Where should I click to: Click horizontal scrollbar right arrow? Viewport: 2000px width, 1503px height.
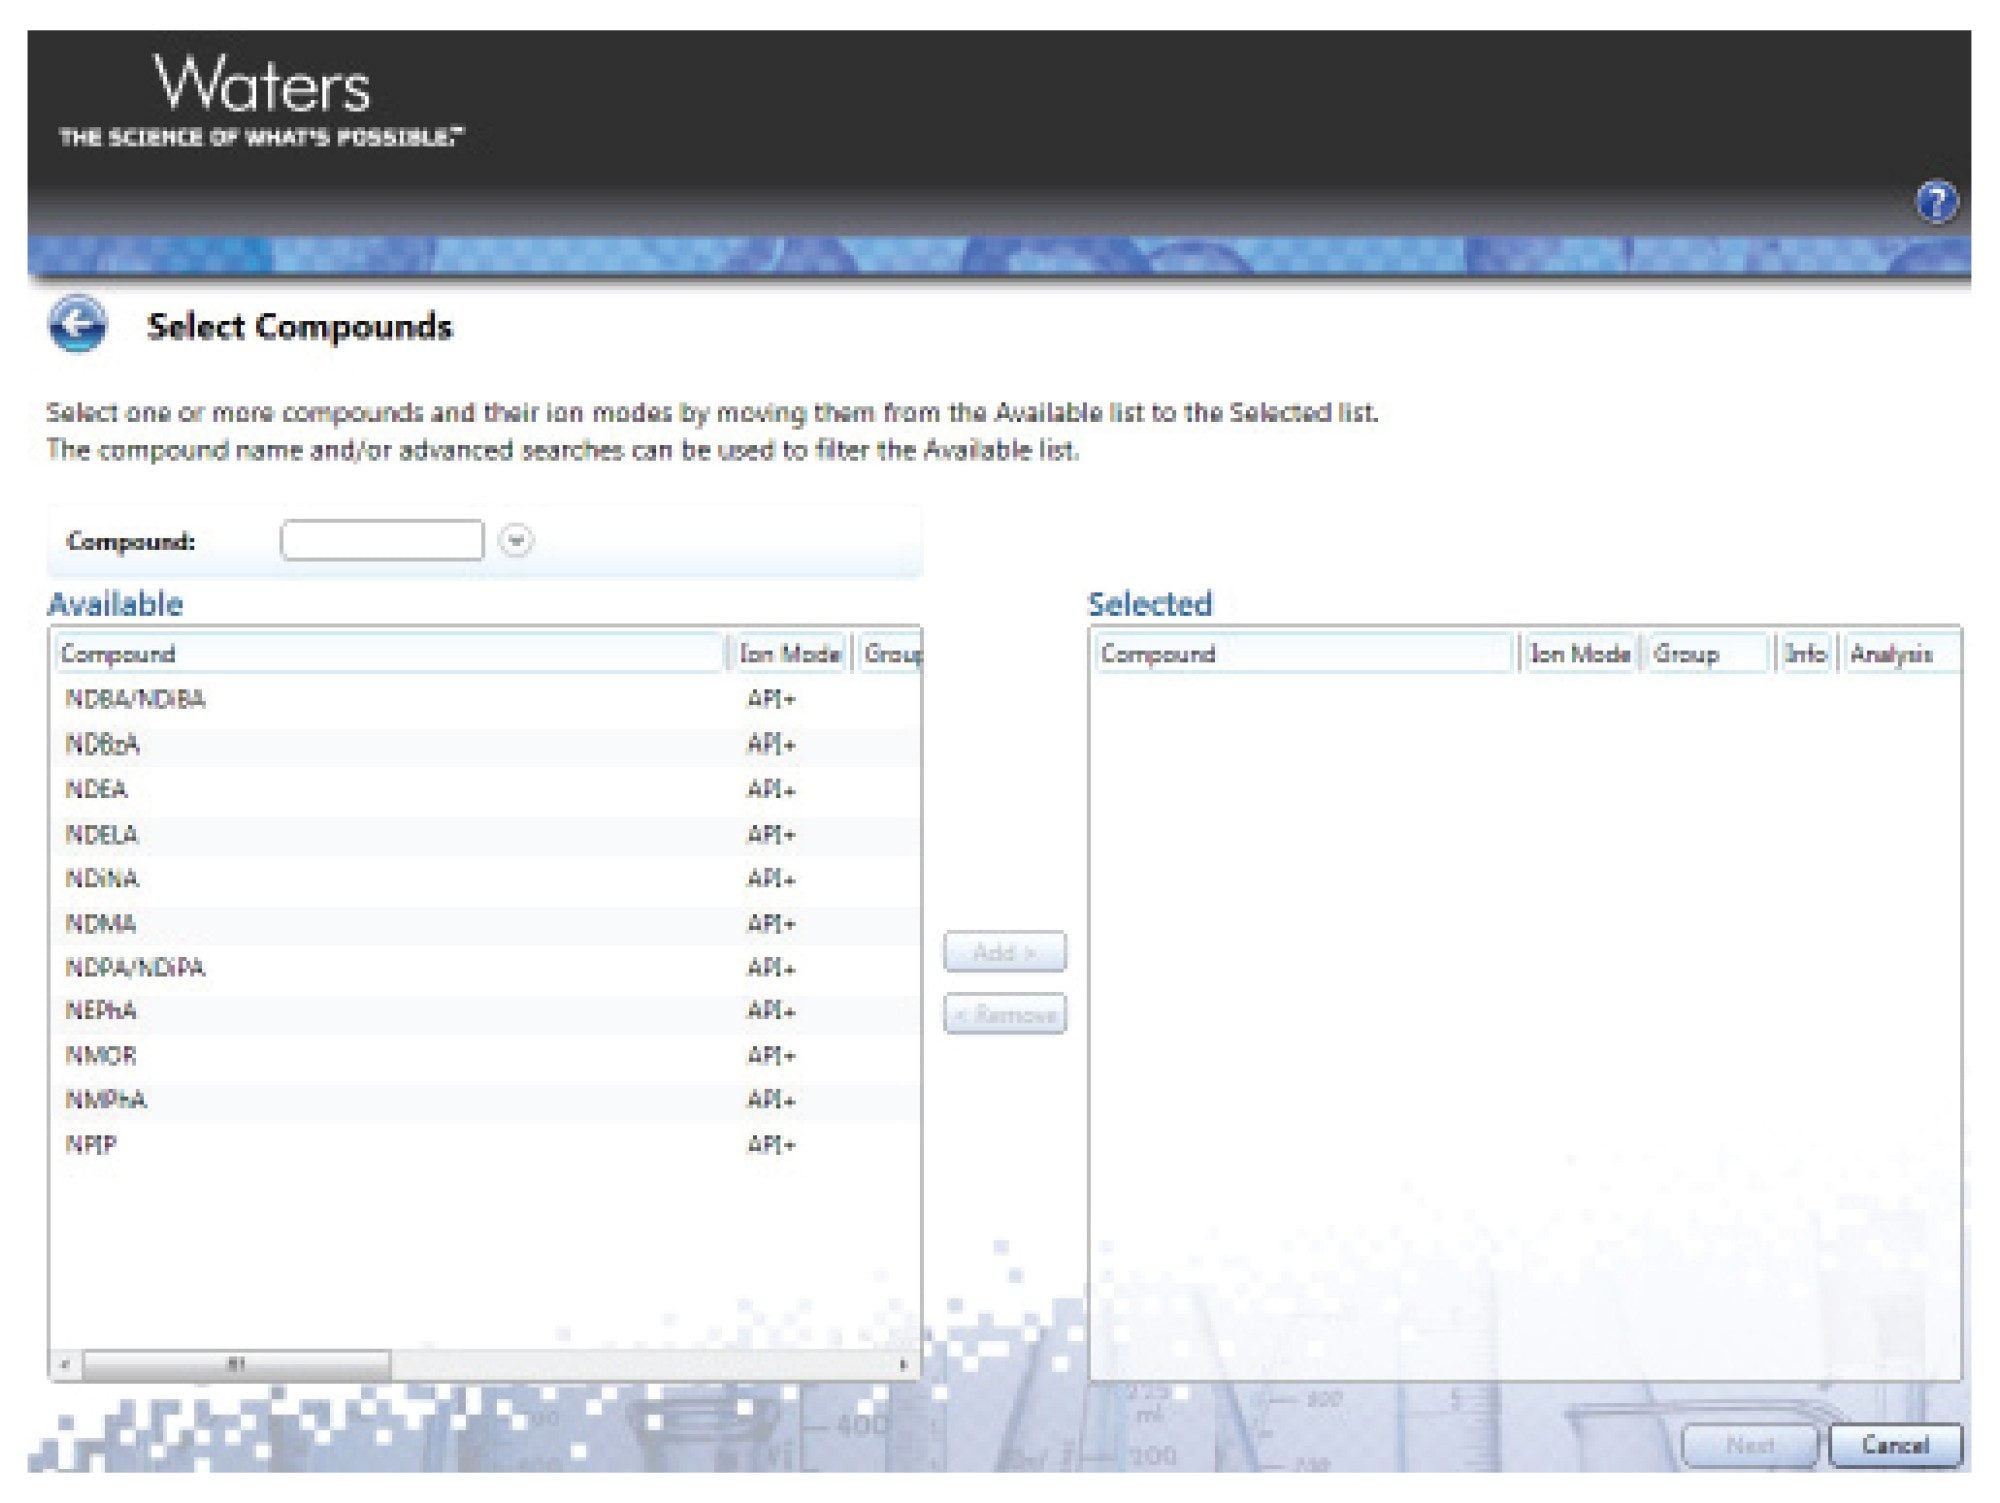coord(903,1365)
